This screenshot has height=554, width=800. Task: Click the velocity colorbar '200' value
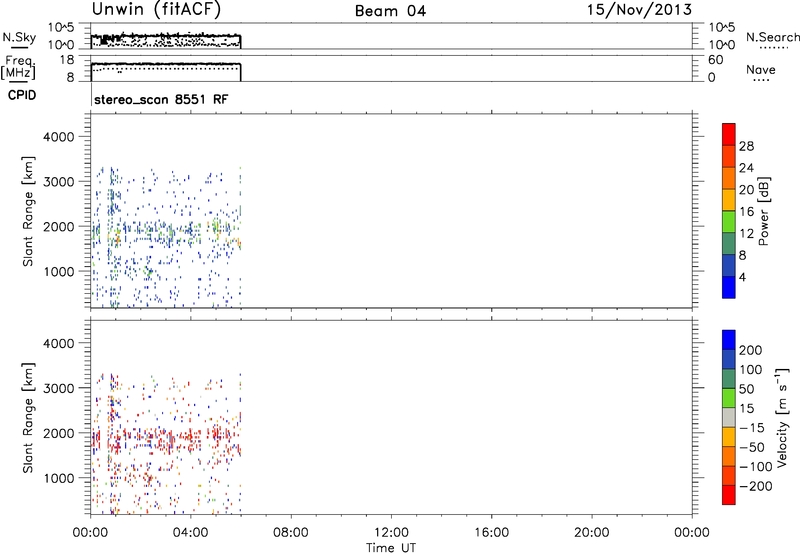[751, 350]
